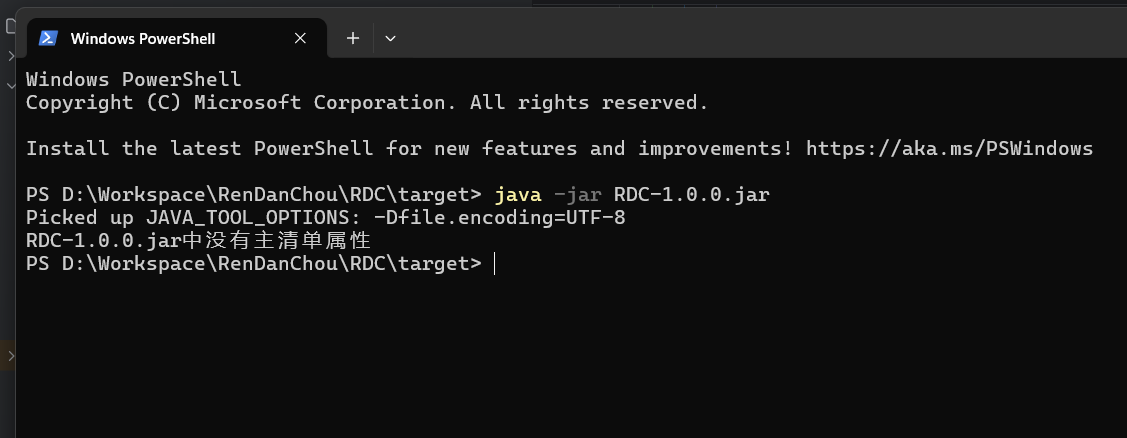1127x438 pixels.
Task: Close the Windows PowerShell tab
Action: tap(300, 39)
